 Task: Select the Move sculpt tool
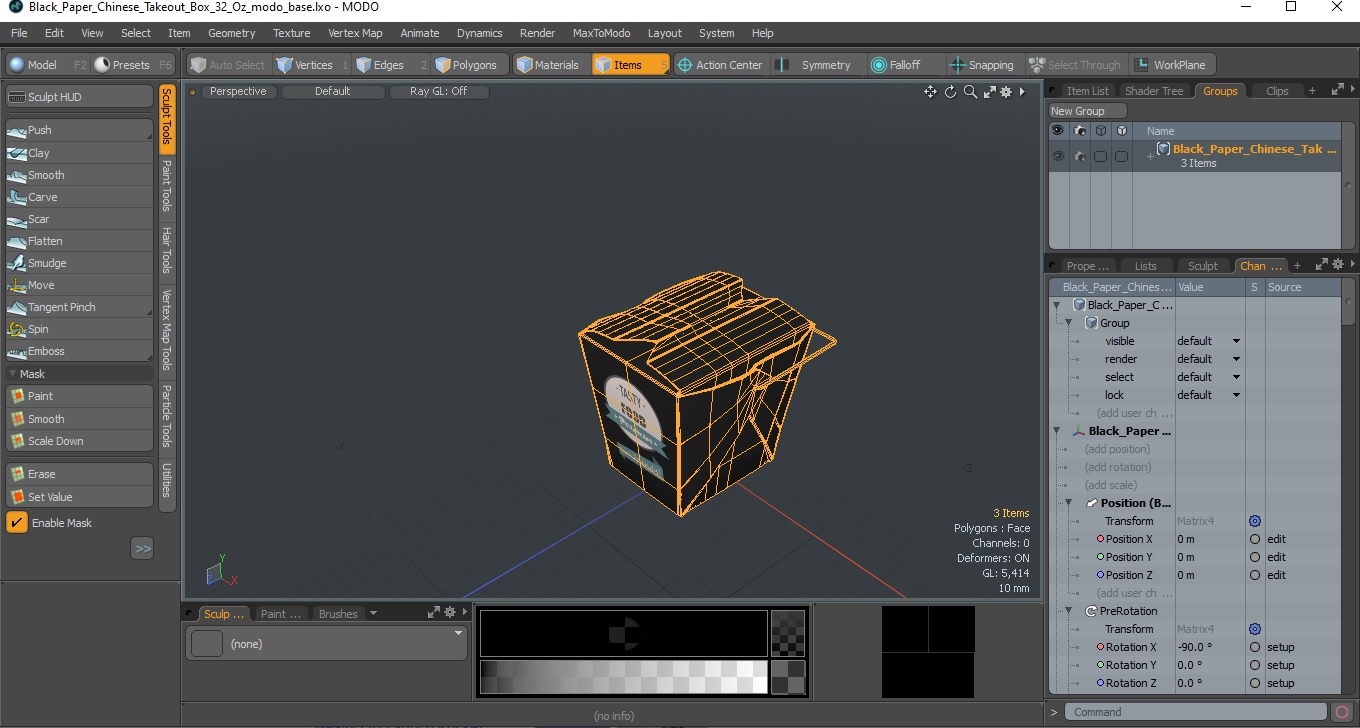pos(80,285)
